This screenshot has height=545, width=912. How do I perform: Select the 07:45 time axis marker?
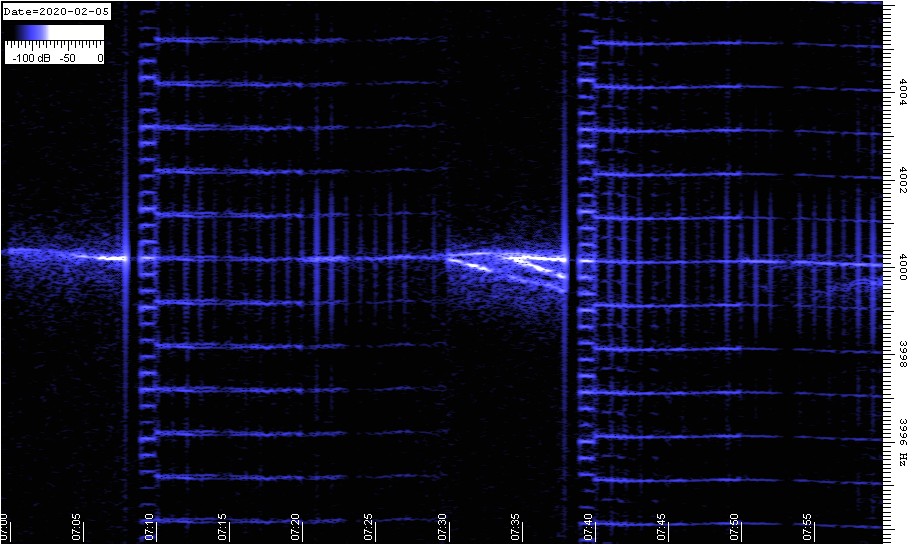pos(662,527)
